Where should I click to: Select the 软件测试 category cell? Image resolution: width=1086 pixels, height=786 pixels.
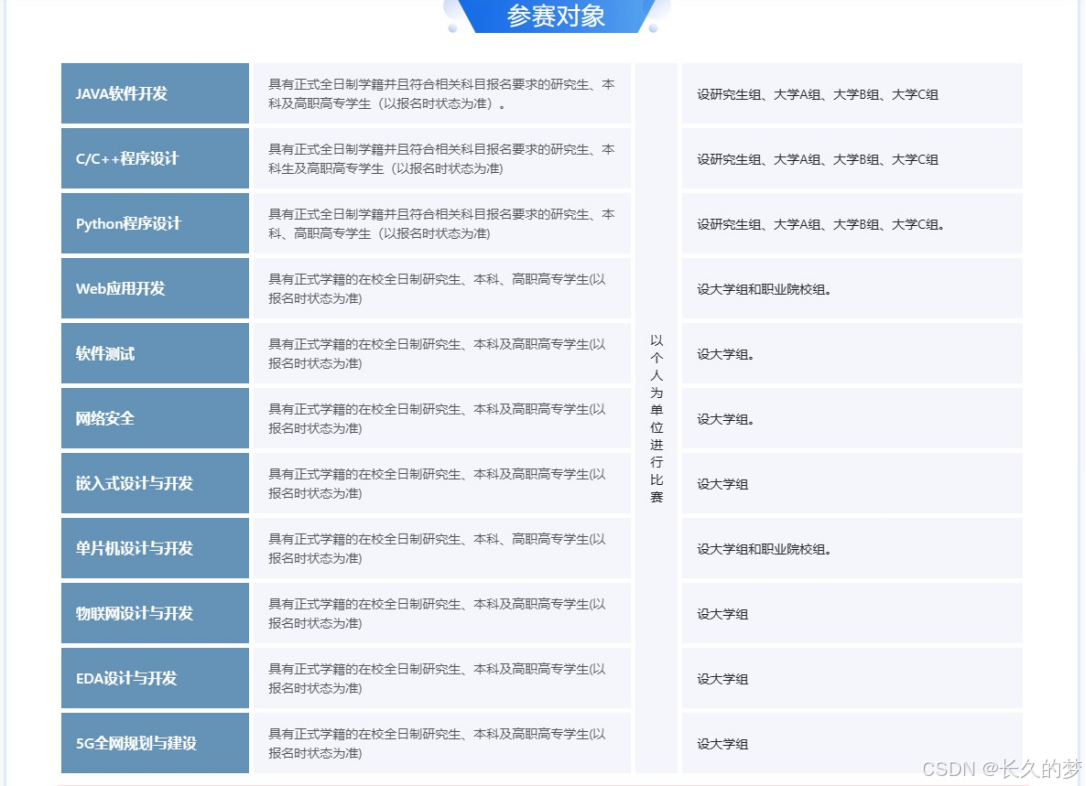[x=155, y=354]
